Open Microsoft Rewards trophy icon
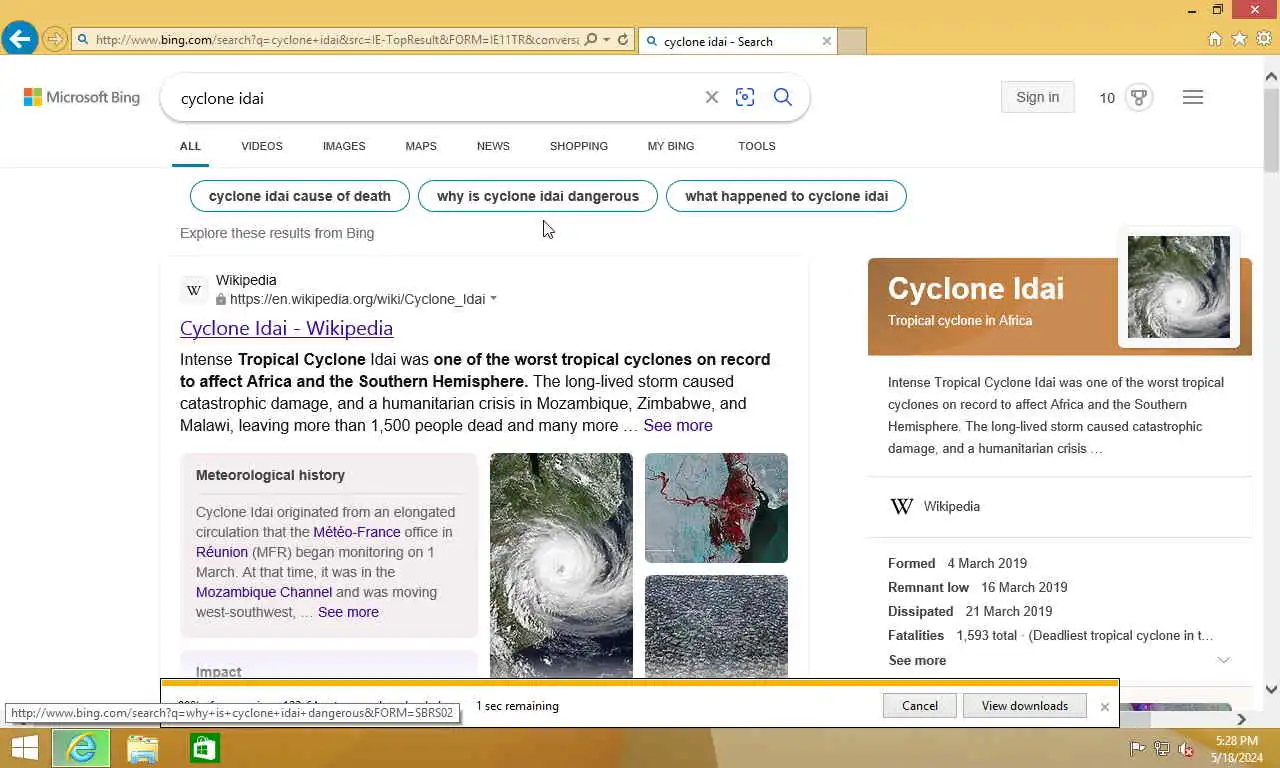This screenshot has height=768, width=1280. coord(1138,97)
